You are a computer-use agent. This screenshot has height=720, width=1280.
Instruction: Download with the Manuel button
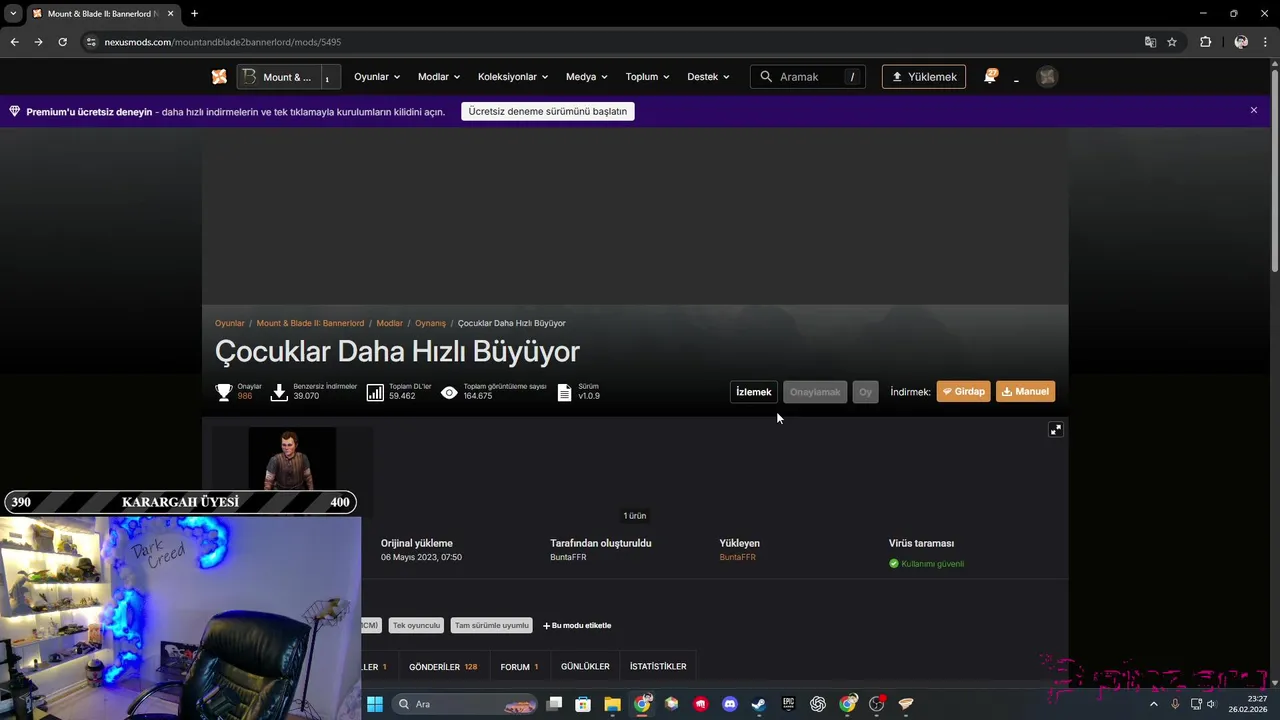[x=1025, y=392]
